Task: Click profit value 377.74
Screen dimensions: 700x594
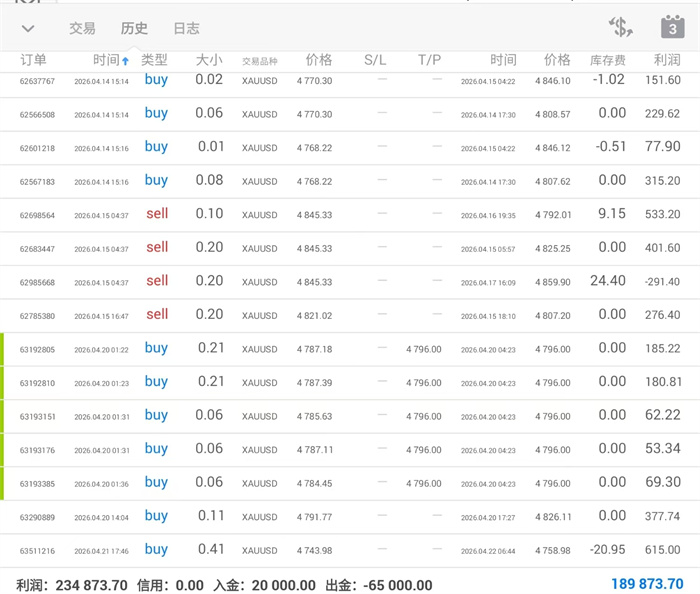Action: [662, 516]
